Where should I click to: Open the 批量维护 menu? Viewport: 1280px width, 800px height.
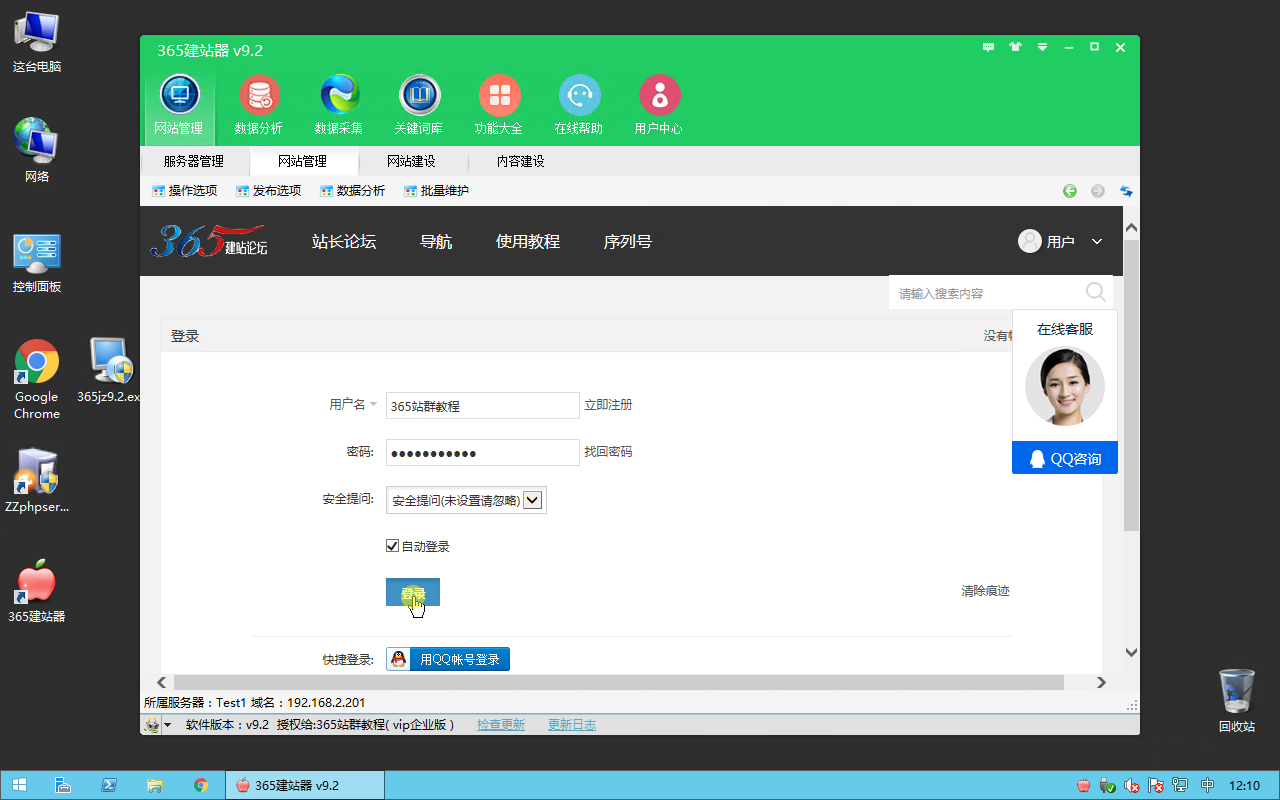click(x=436, y=191)
